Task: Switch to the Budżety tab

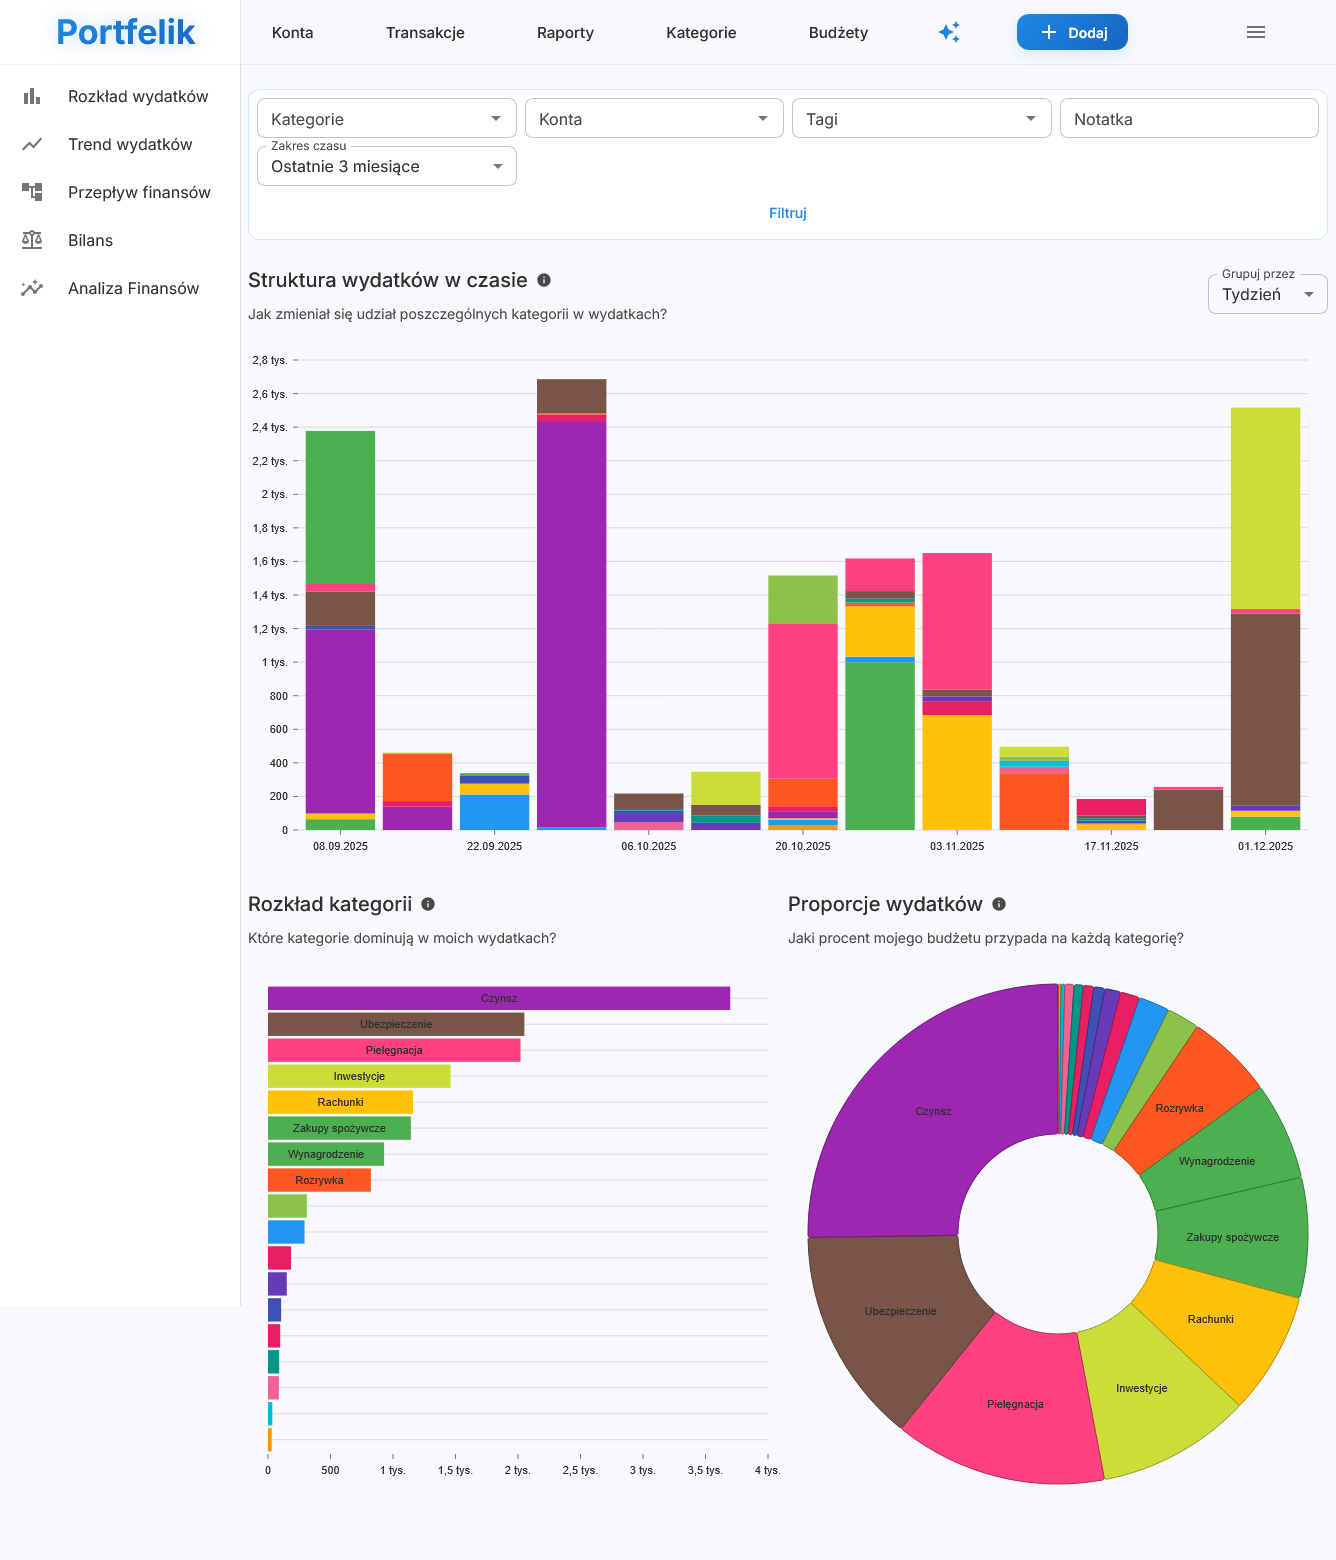Action: click(838, 33)
